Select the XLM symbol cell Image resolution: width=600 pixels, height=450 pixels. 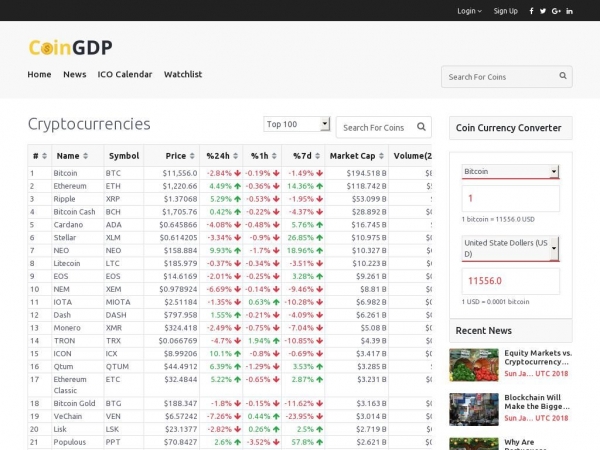[113, 238]
